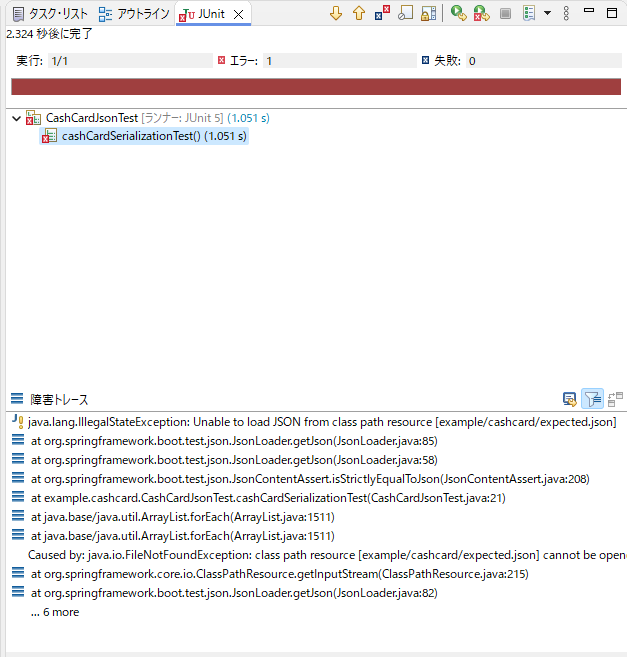This screenshot has width=627, height=657.
Task: Switch to the タスク・リスト tab
Action: pyautogui.click(x=50, y=14)
